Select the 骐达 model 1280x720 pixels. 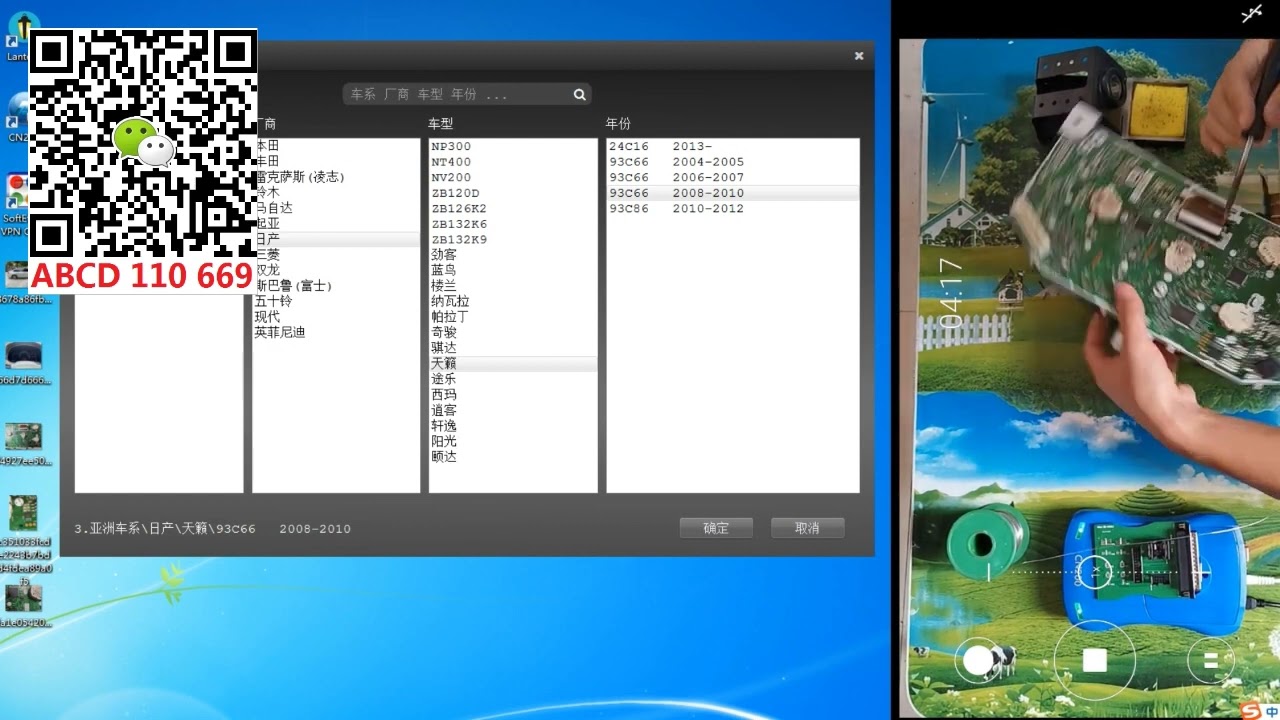[x=513, y=348]
